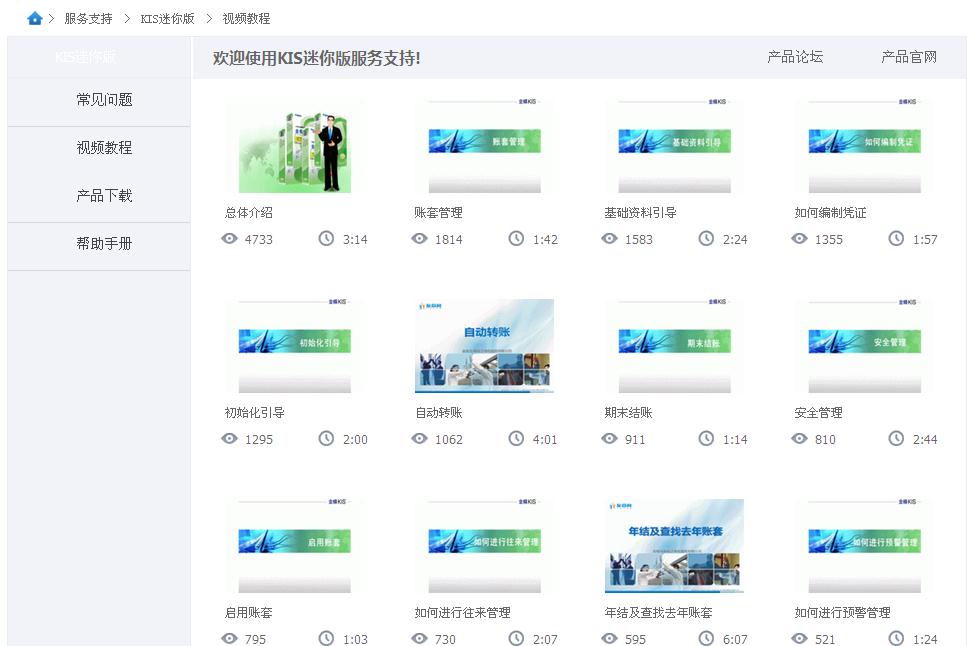Click the 总体介绍 title text
Viewport: 976px width, 646px height.
249,213
